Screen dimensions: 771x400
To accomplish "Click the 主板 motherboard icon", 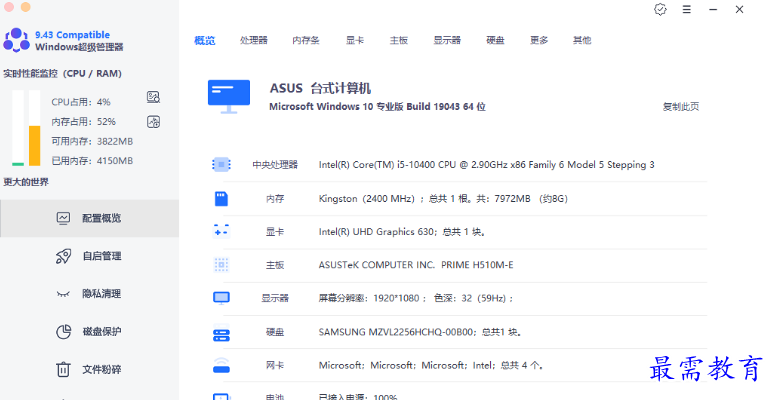I will tap(221, 265).
